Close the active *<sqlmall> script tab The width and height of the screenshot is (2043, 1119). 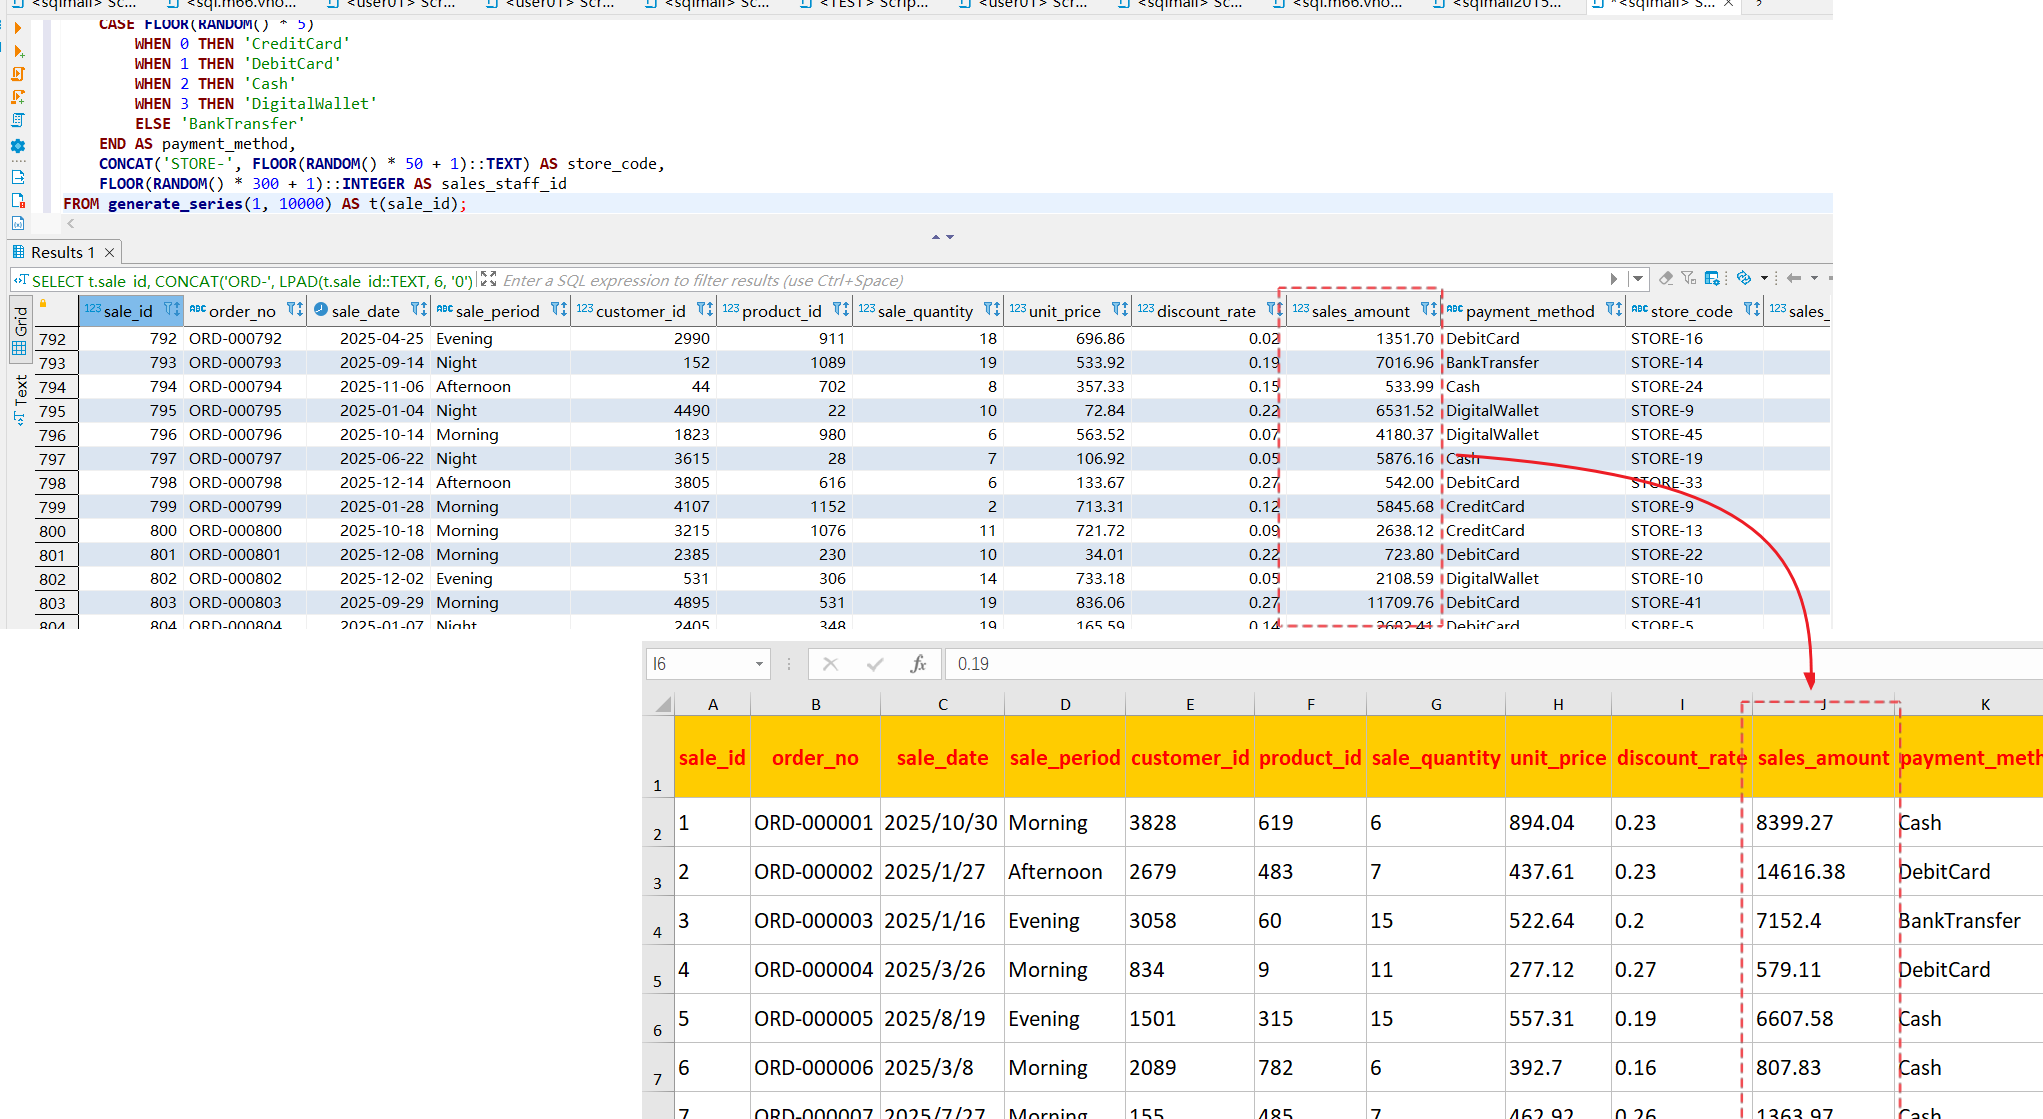click(x=1727, y=4)
